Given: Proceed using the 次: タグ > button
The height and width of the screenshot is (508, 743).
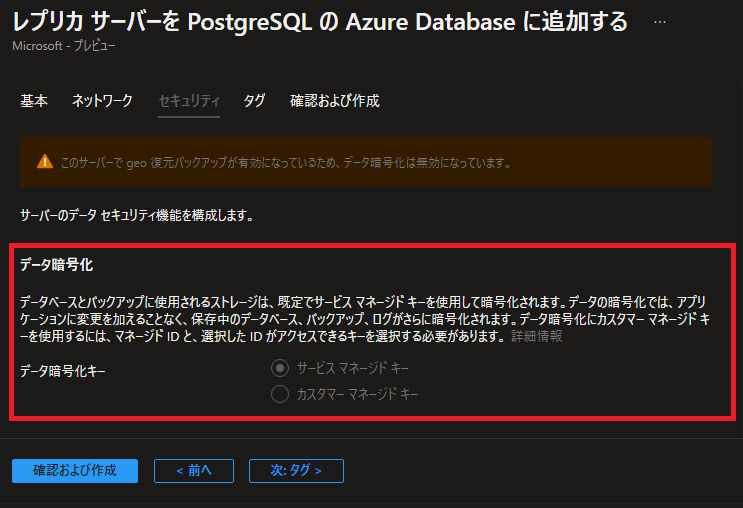Looking at the screenshot, I should 296,471.
